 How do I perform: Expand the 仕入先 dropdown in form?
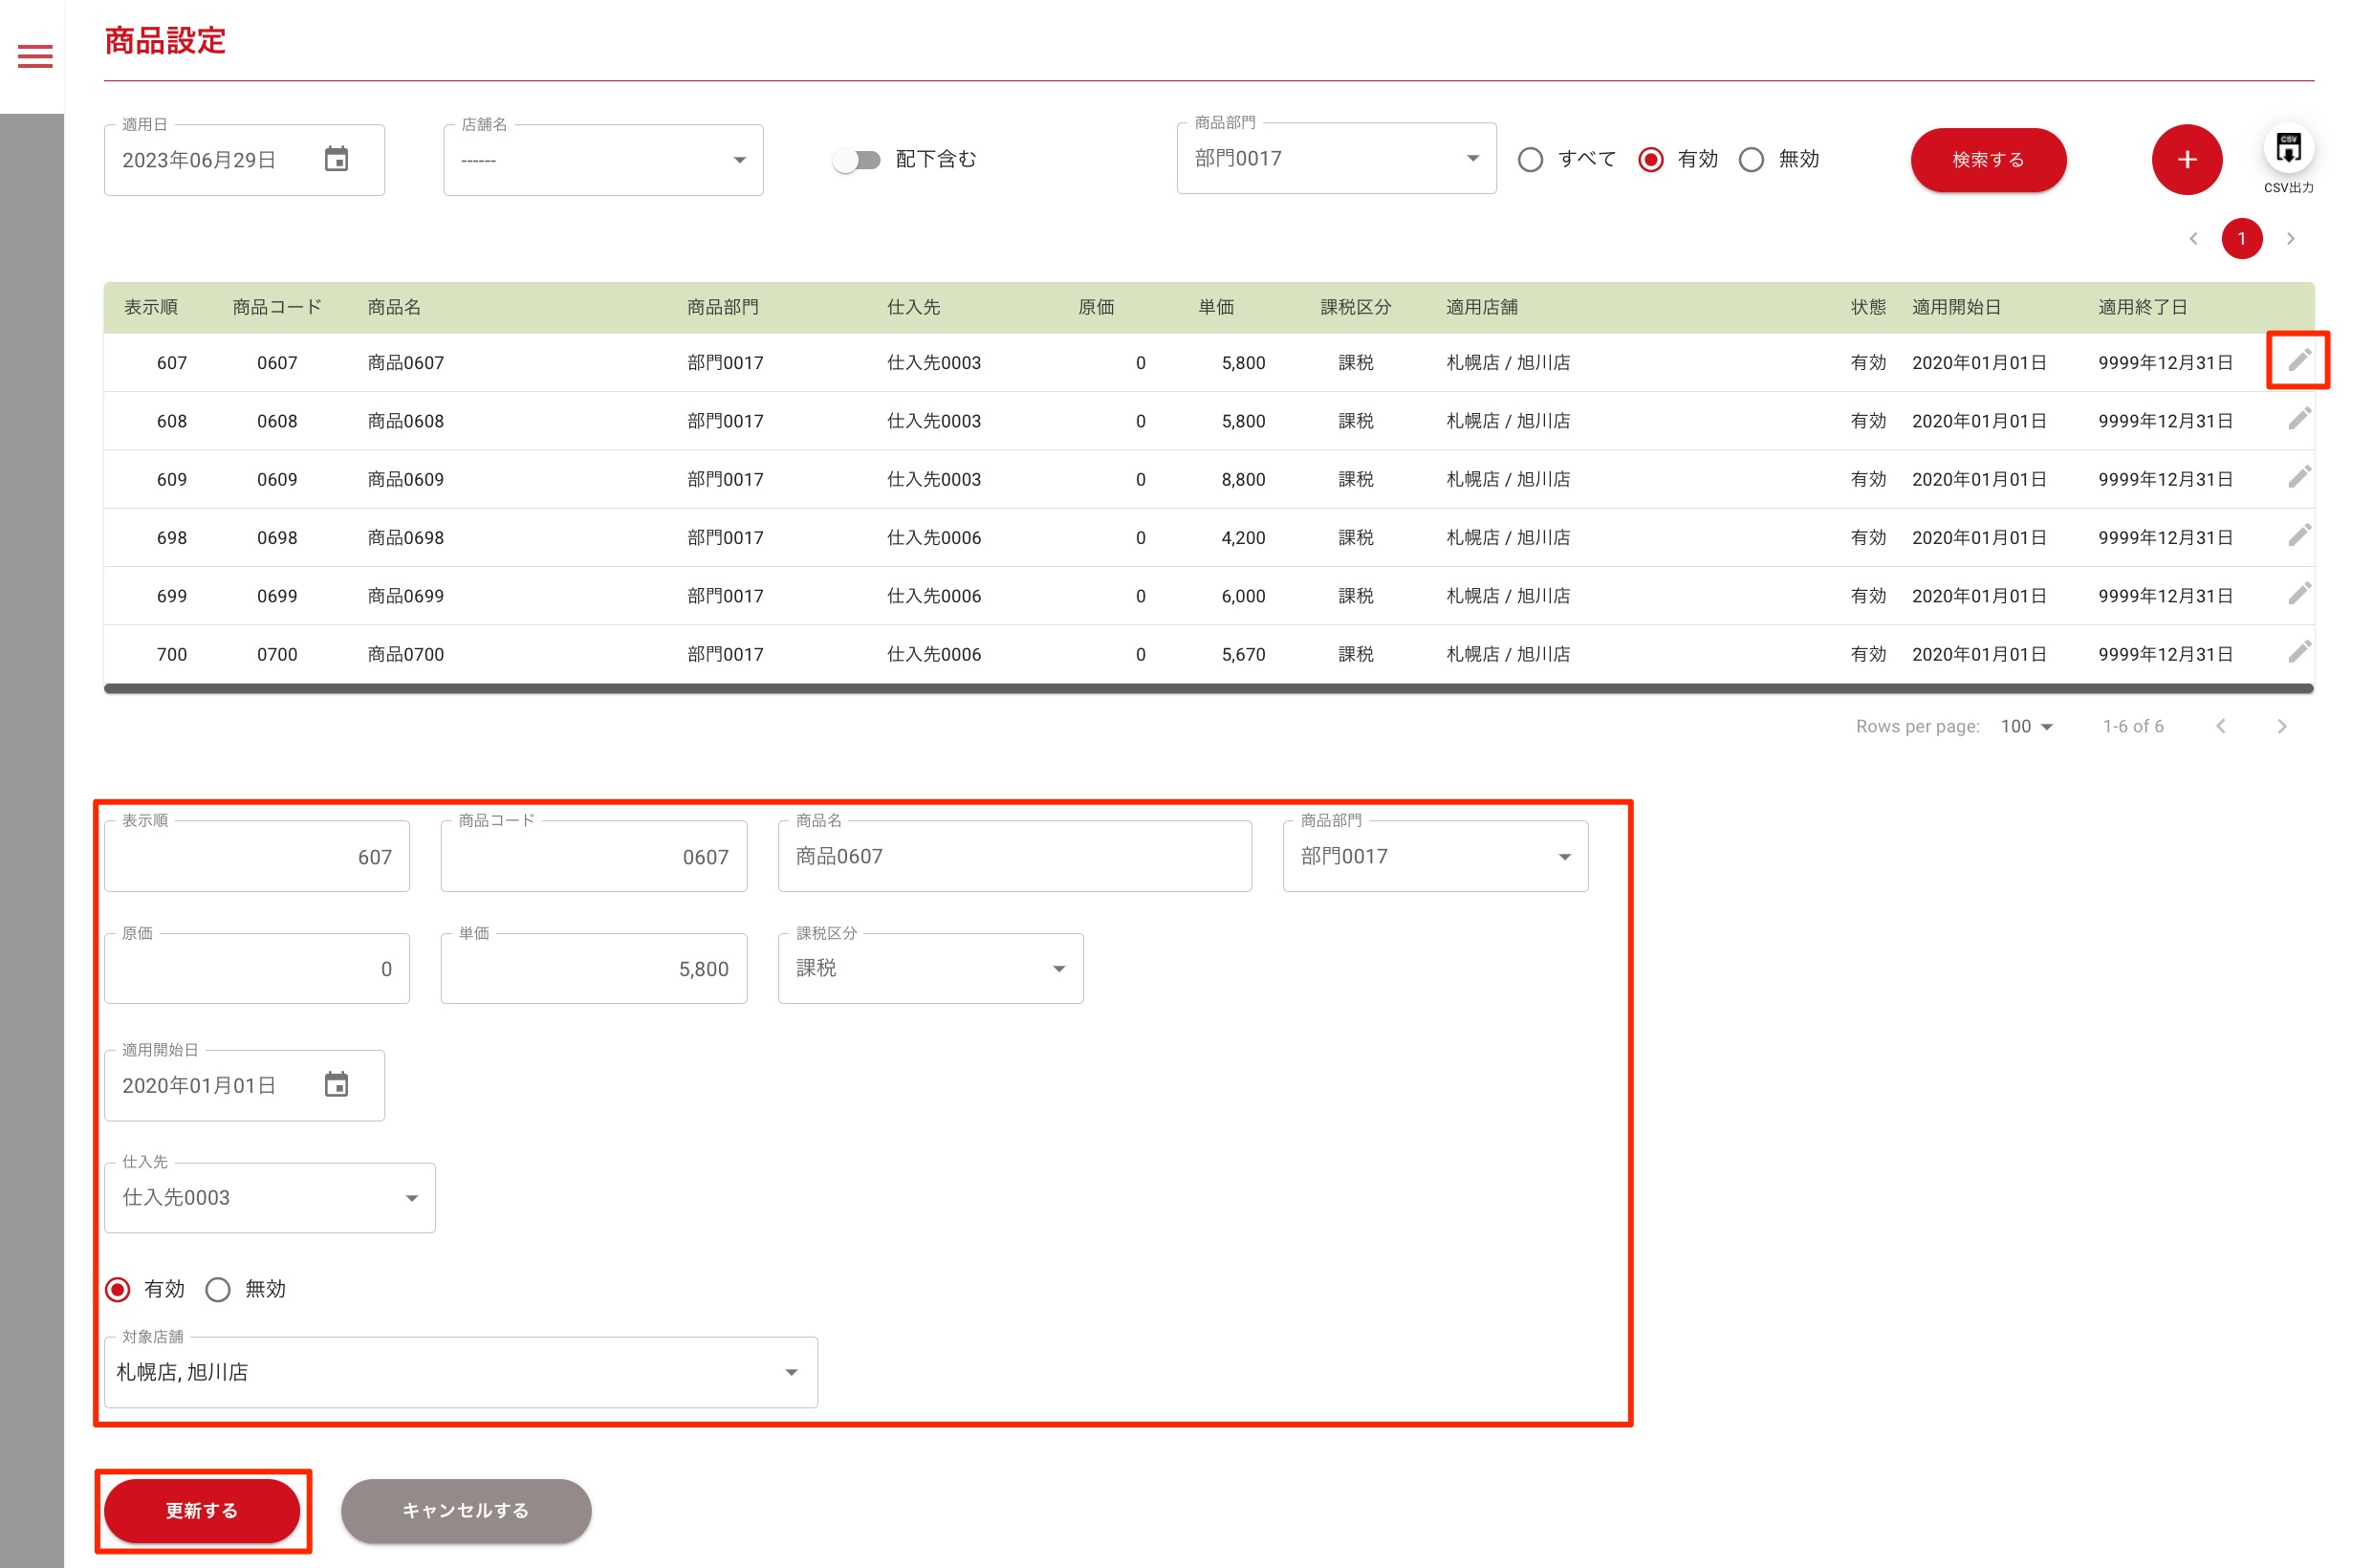pos(270,1198)
